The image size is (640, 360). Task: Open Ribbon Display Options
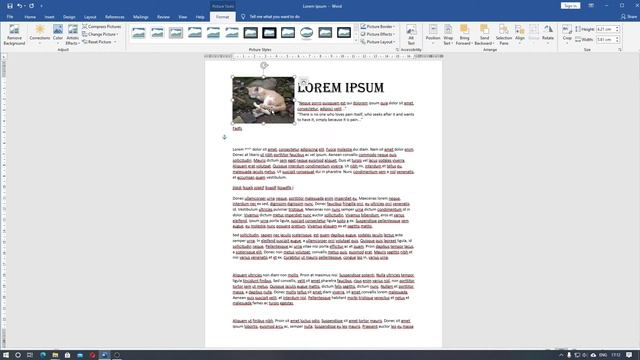pyautogui.click(x=591, y=6)
